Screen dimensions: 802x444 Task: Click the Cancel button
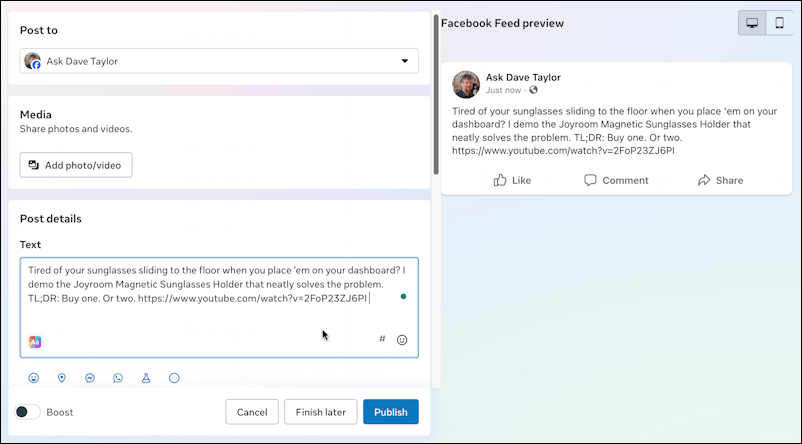click(252, 412)
